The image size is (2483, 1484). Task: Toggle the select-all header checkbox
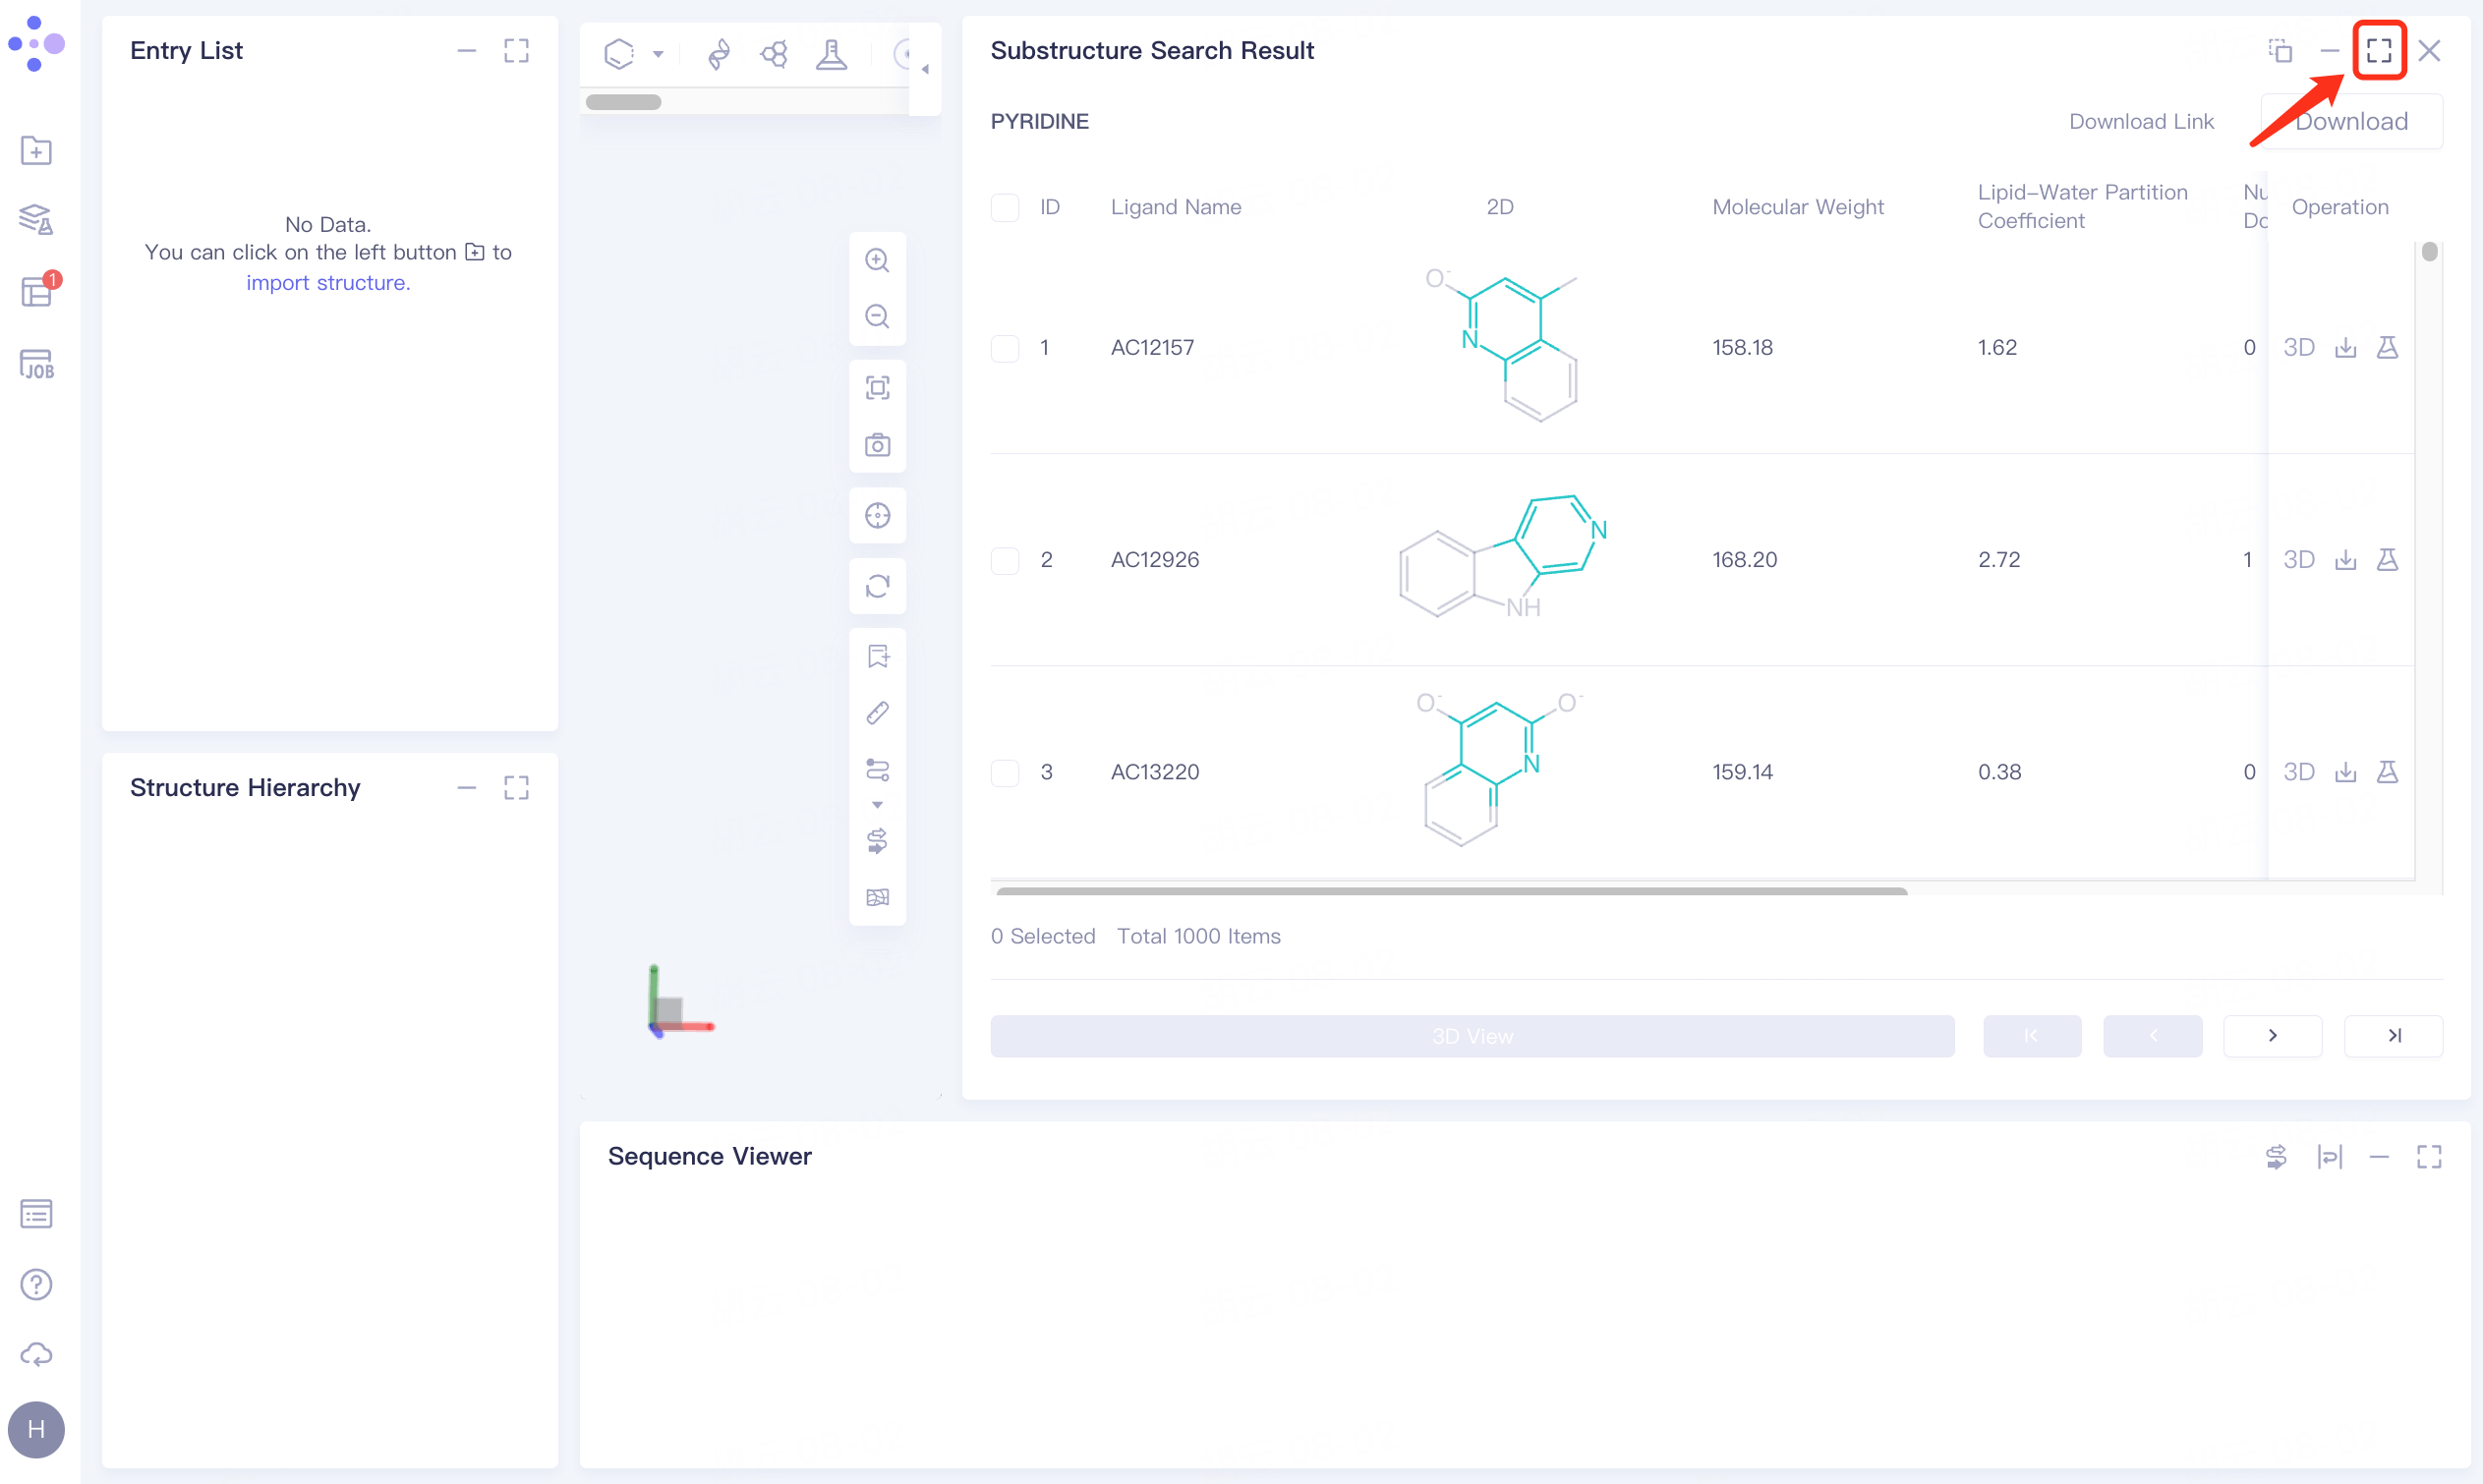[1004, 207]
